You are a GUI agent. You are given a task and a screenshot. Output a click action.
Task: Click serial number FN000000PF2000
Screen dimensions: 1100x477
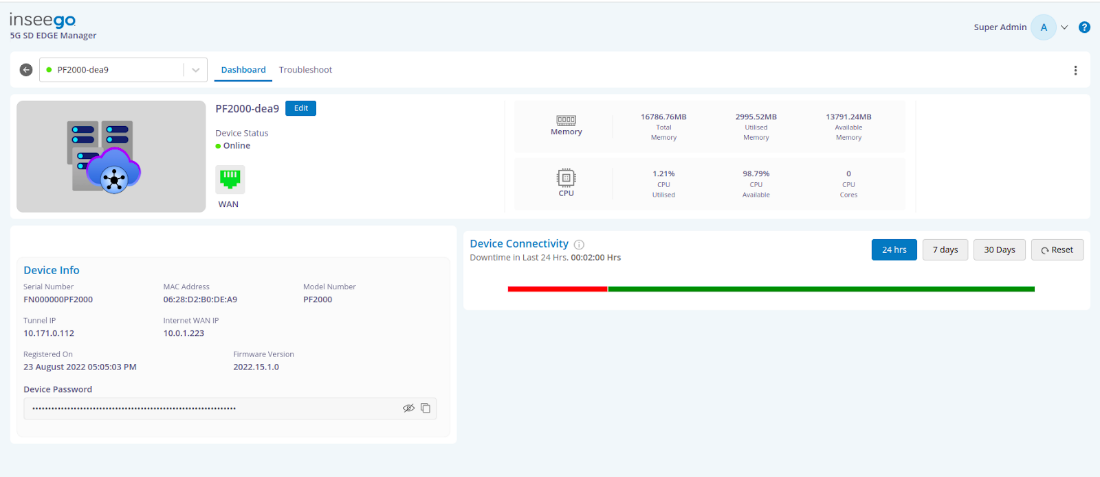coord(58,300)
